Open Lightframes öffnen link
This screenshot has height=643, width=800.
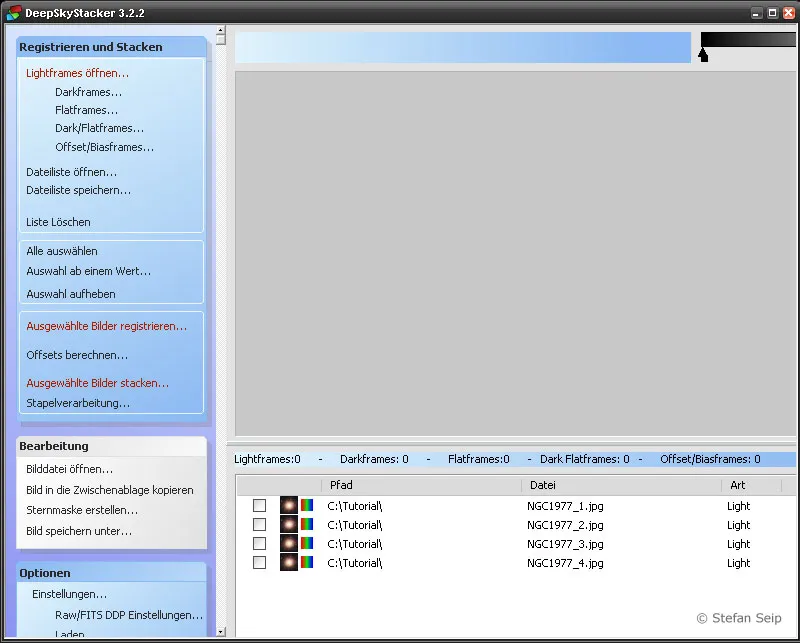77,73
